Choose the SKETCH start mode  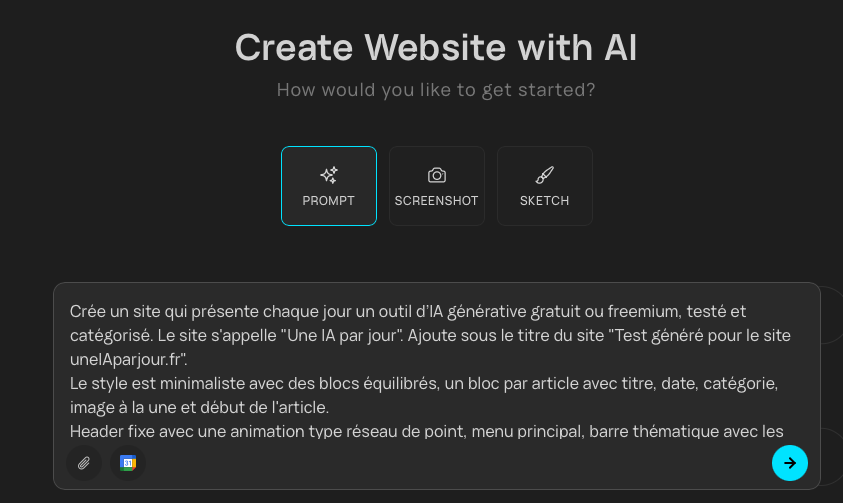pyautogui.click(x=544, y=201)
